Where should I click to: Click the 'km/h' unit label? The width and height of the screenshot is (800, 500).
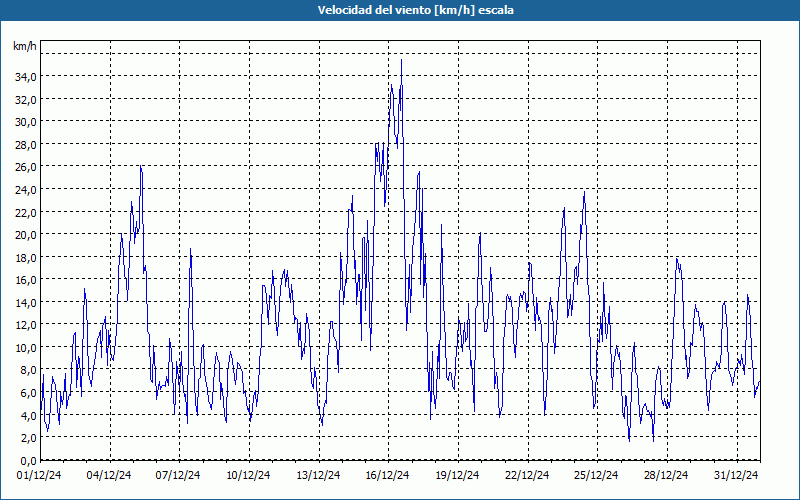[x=25, y=46]
